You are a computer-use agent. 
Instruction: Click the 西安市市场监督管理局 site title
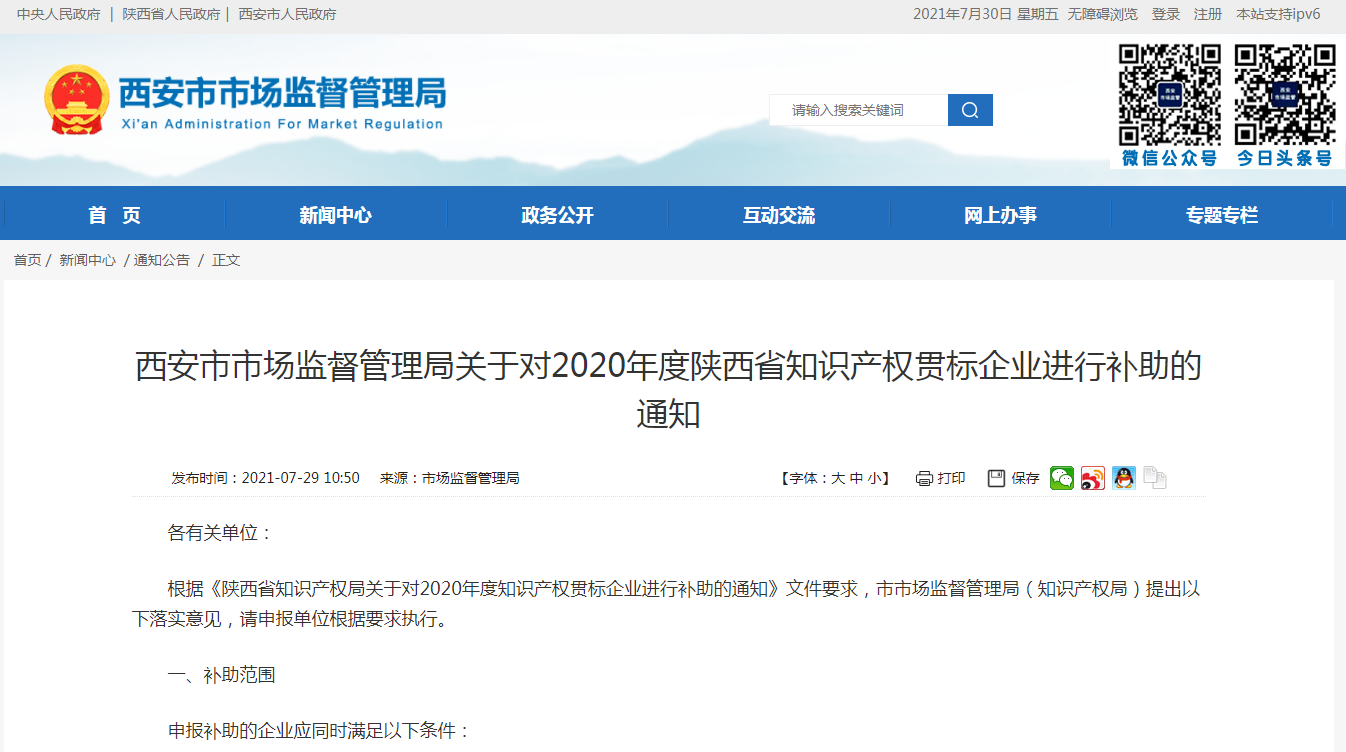coord(282,93)
